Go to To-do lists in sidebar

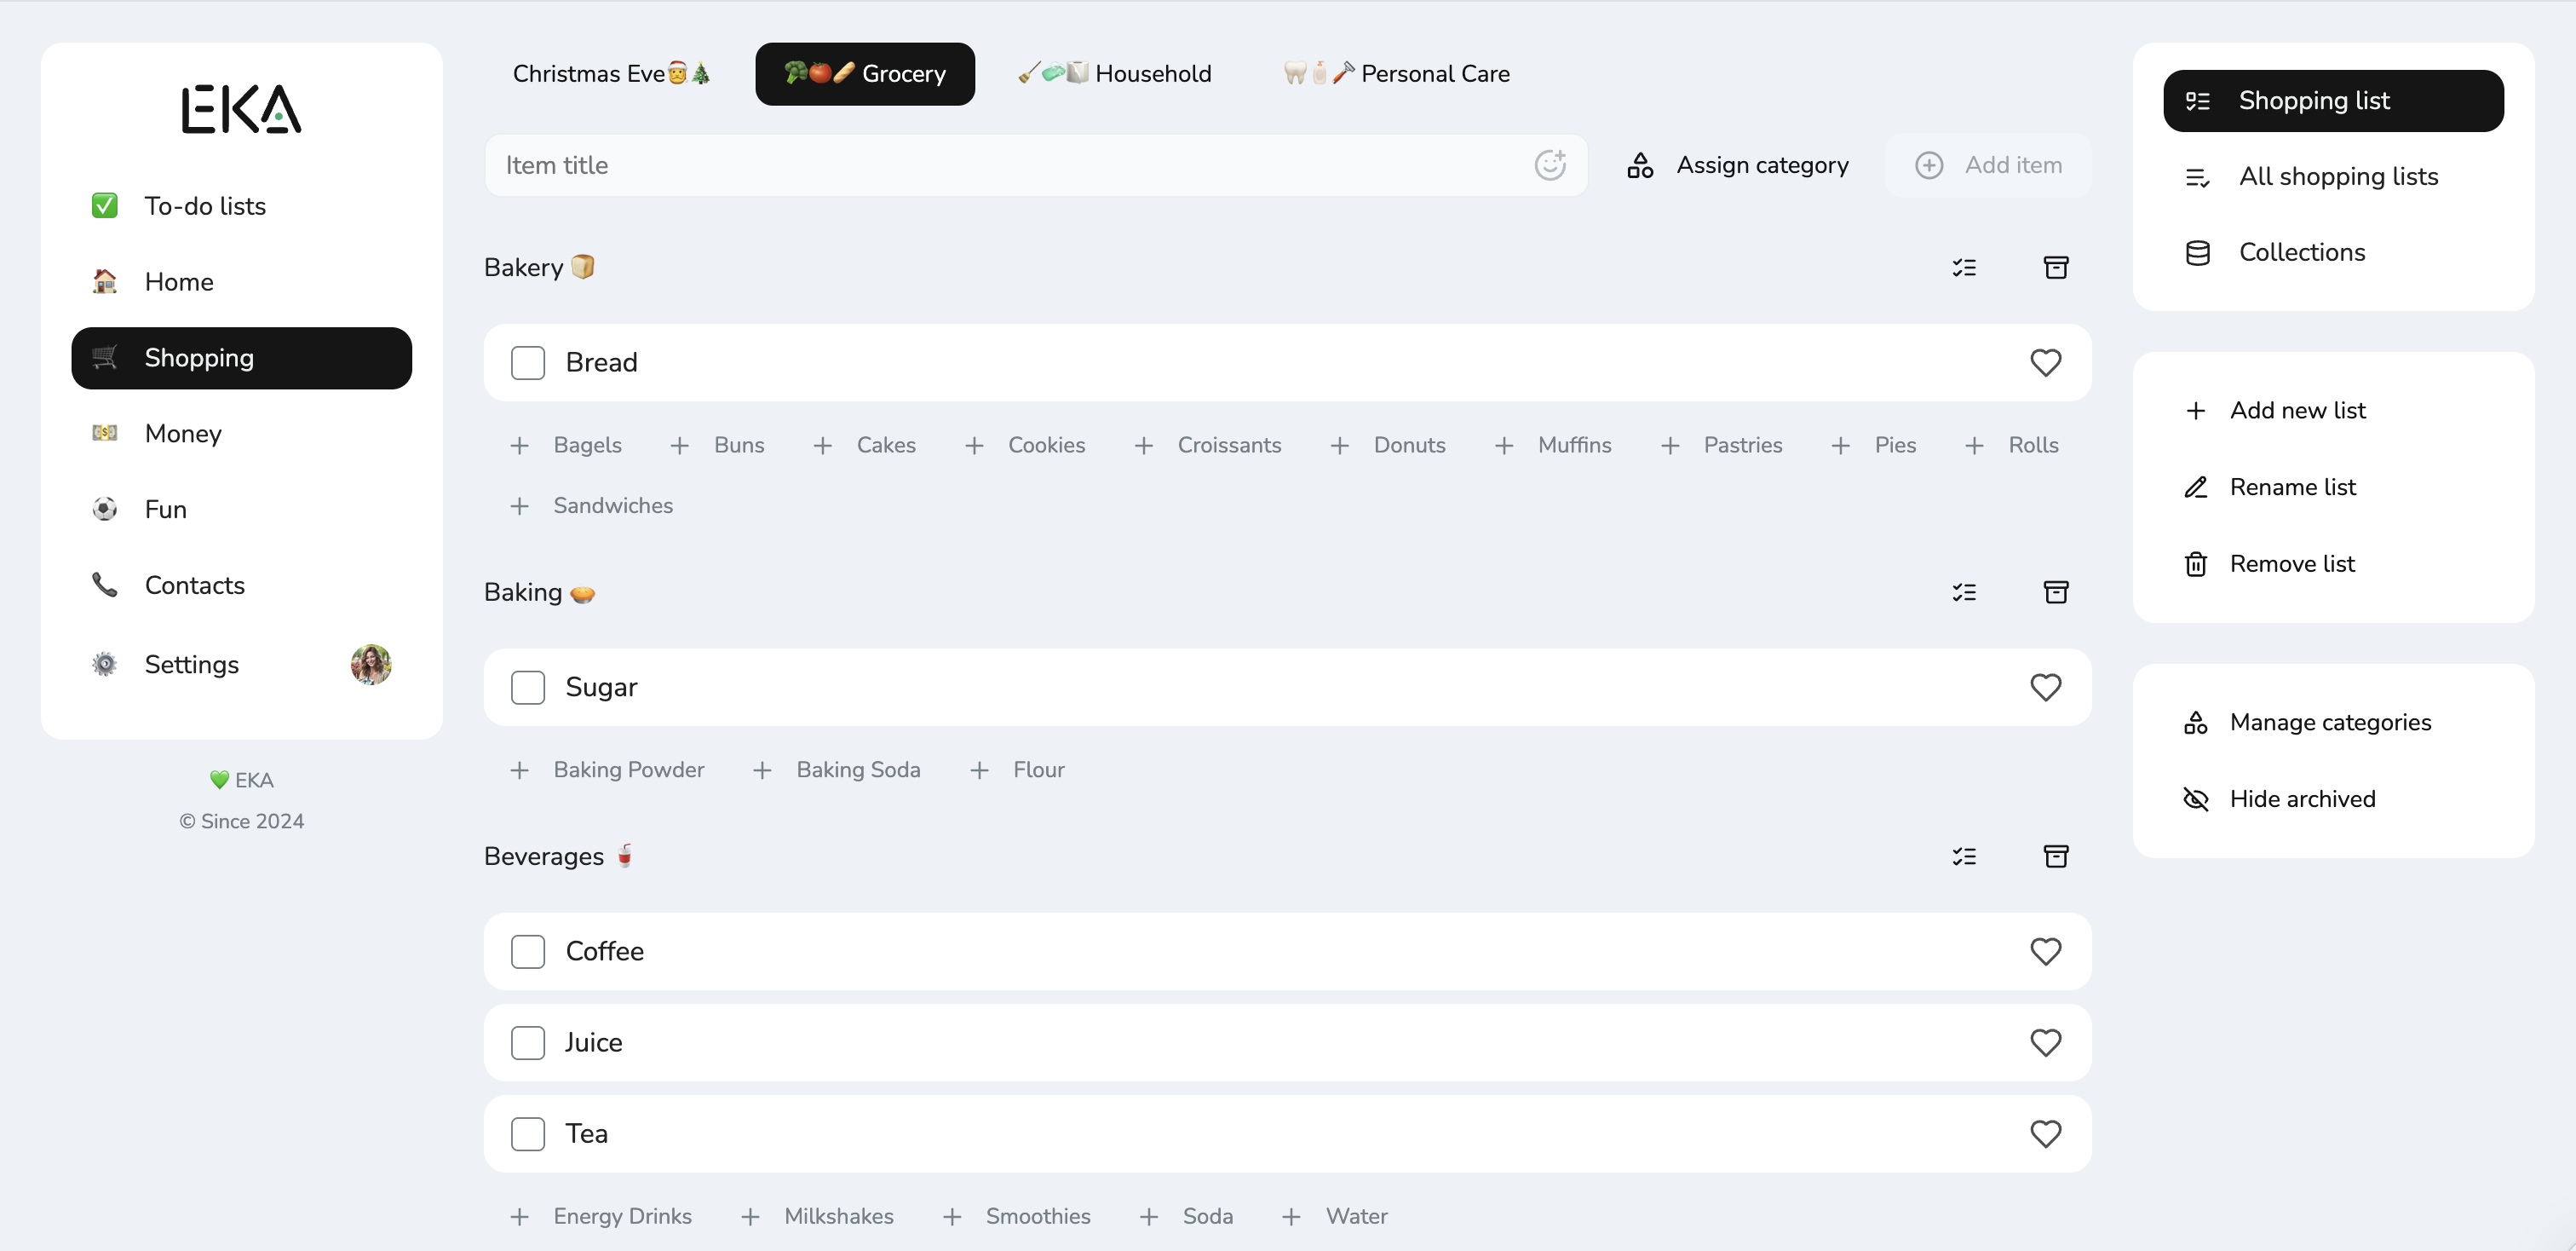(241, 205)
